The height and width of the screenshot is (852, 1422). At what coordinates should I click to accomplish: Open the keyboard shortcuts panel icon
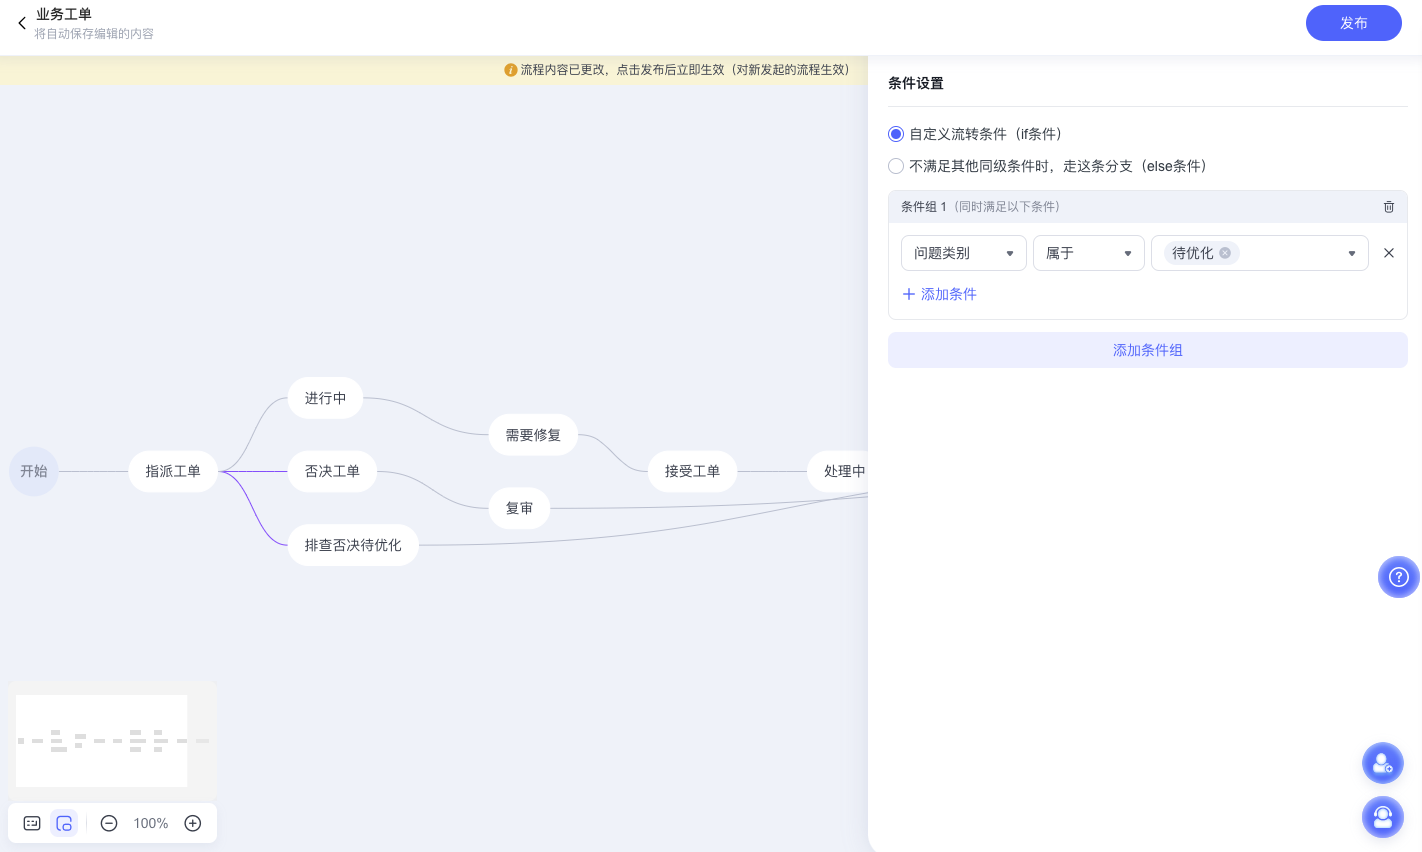click(31, 823)
